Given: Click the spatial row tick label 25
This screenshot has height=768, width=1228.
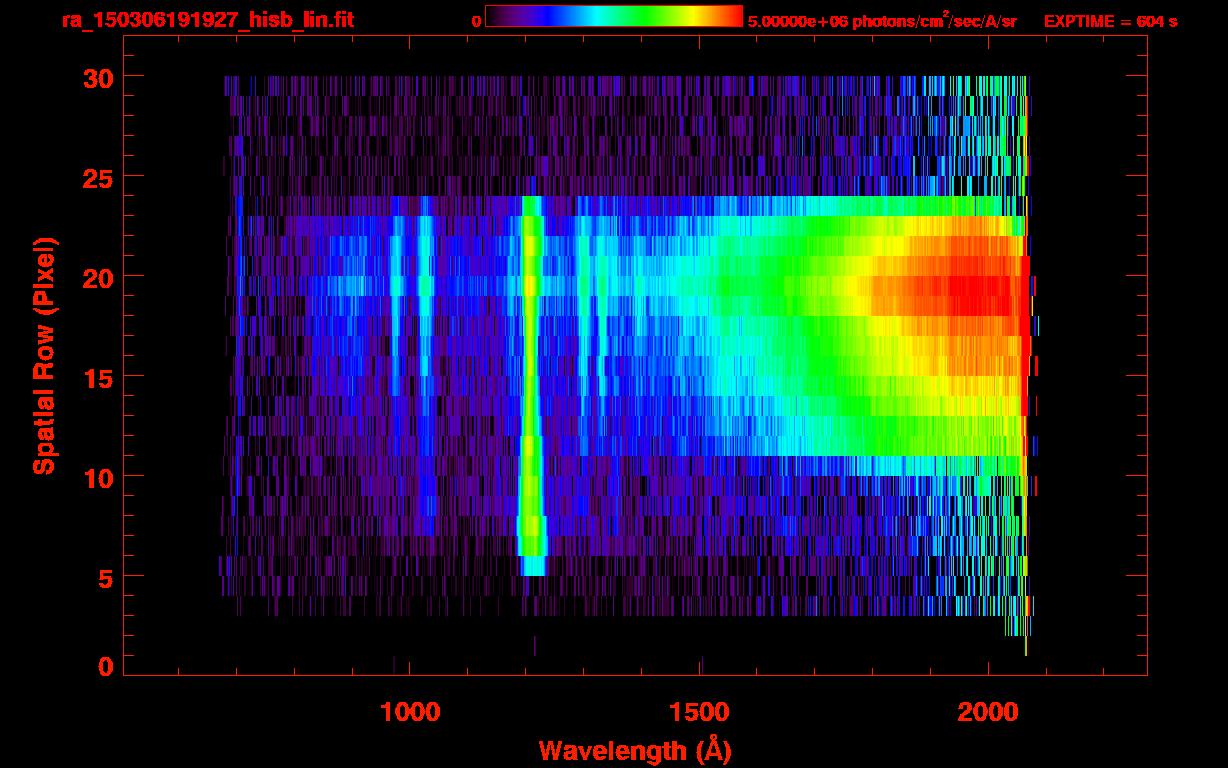Looking at the screenshot, I should (x=98, y=177).
